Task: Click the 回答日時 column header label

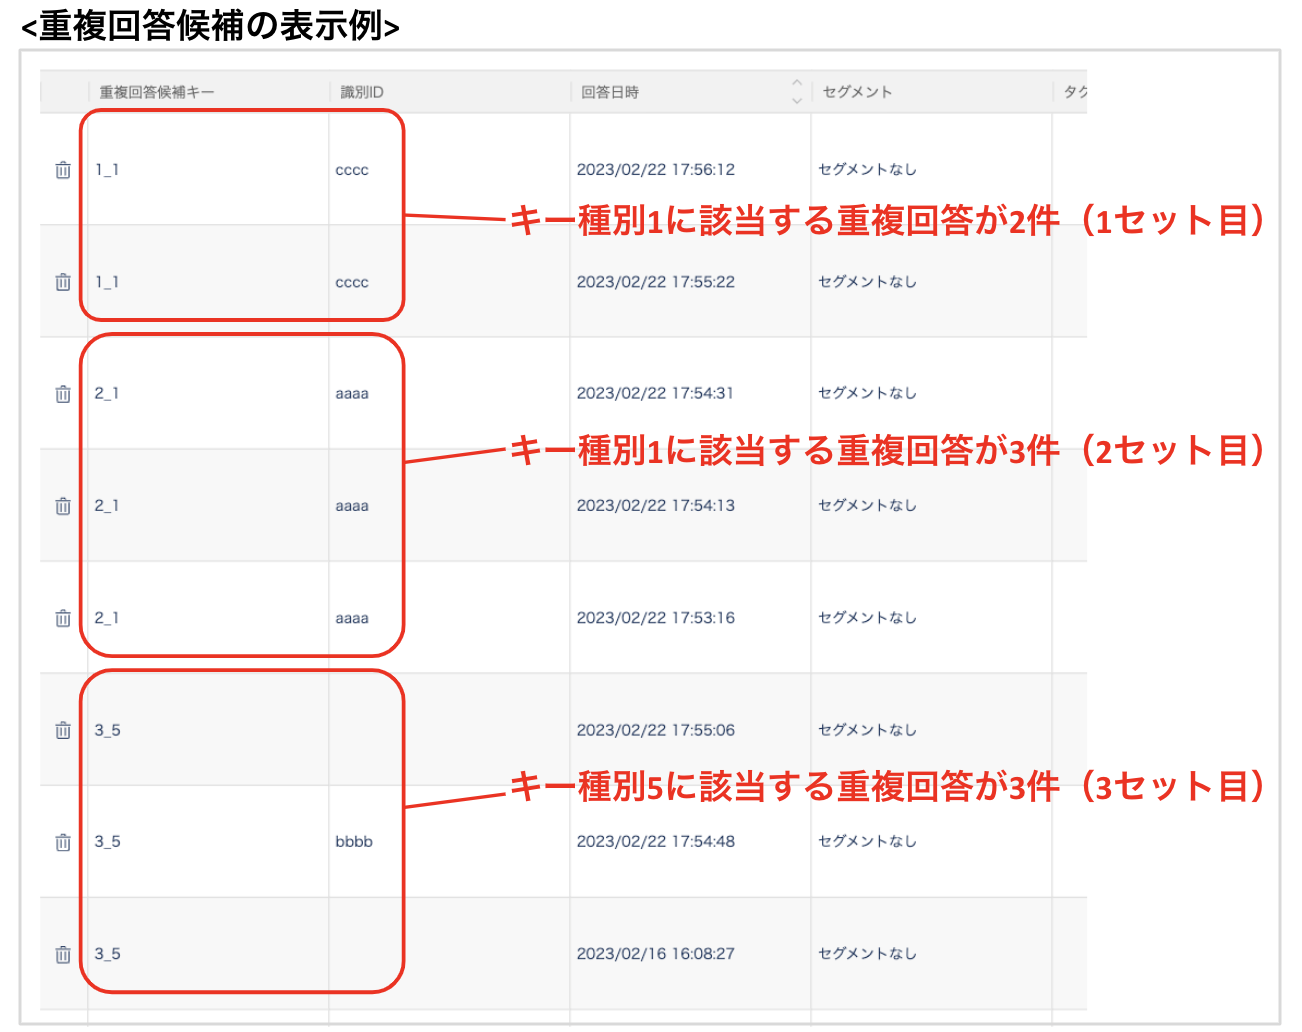Action: coord(610,92)
